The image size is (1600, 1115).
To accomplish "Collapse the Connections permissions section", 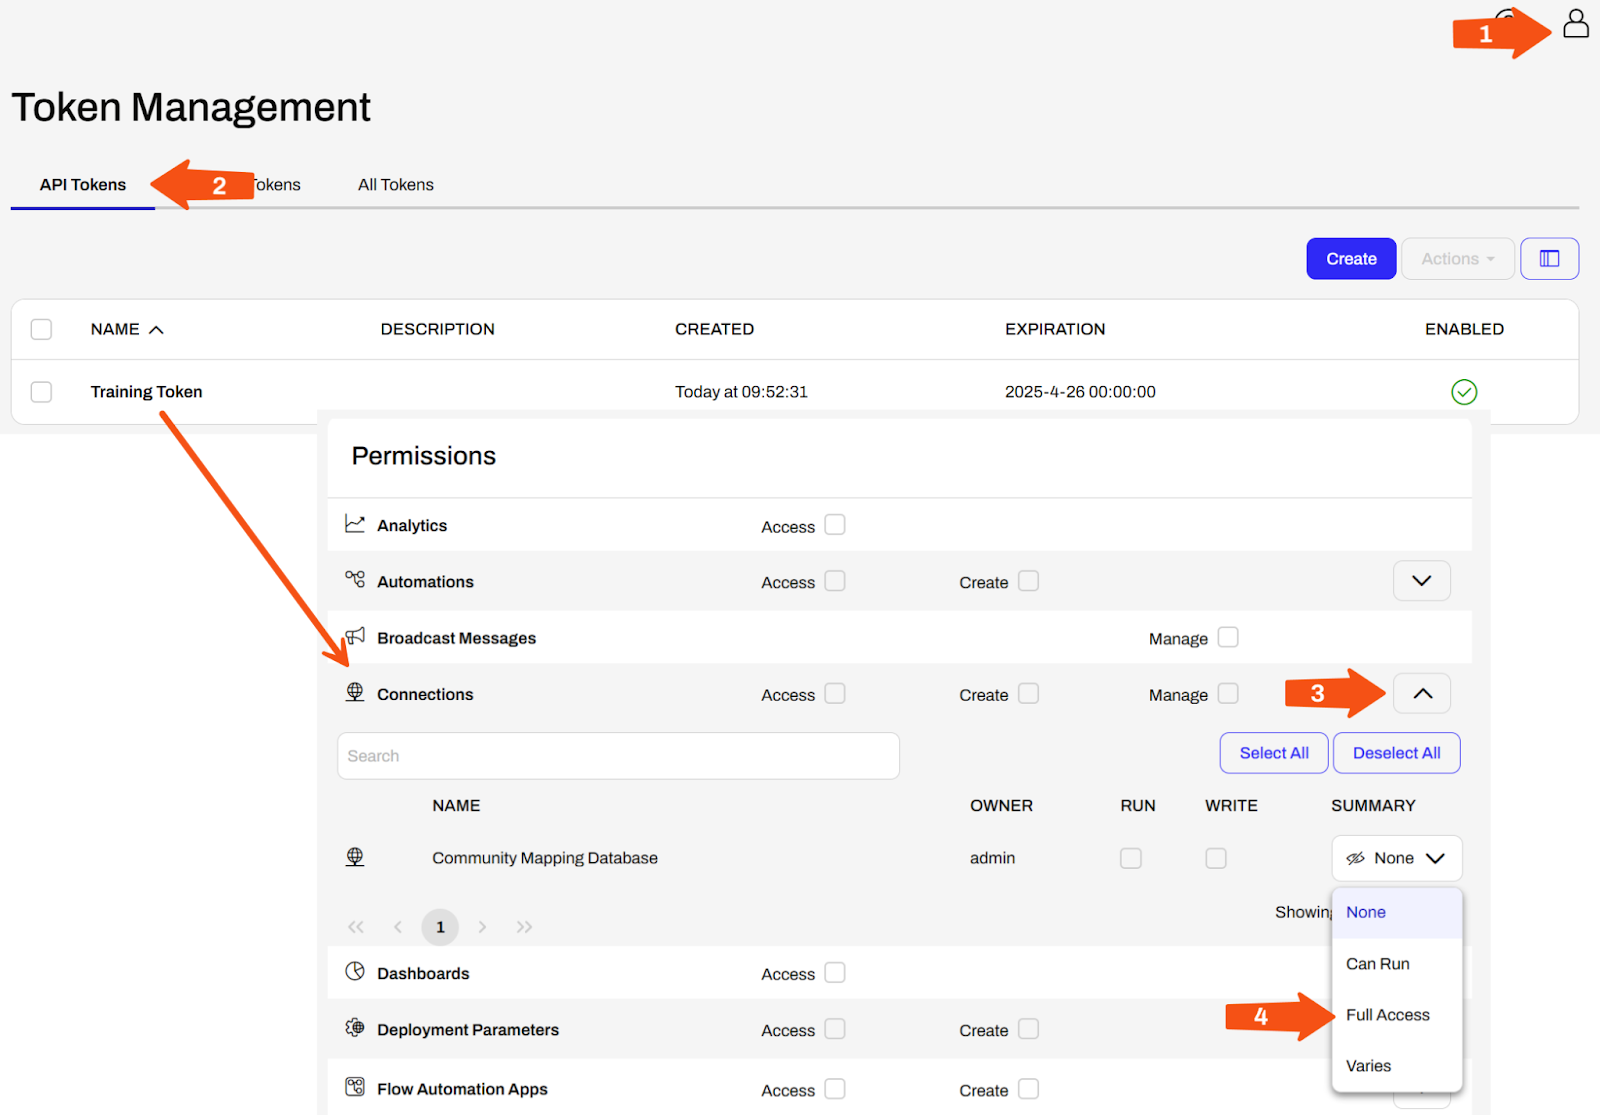I will point(1422,693).
